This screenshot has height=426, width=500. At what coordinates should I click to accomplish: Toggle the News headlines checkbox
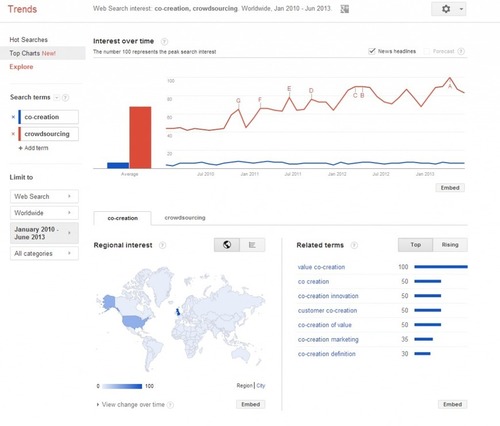[372, 51]
